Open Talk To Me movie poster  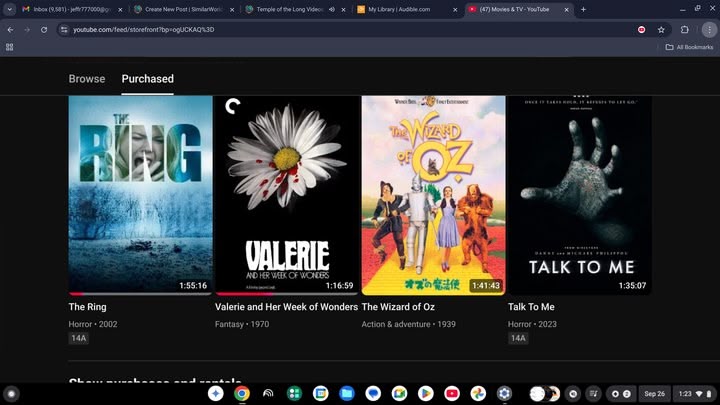(x=579, y=195)
